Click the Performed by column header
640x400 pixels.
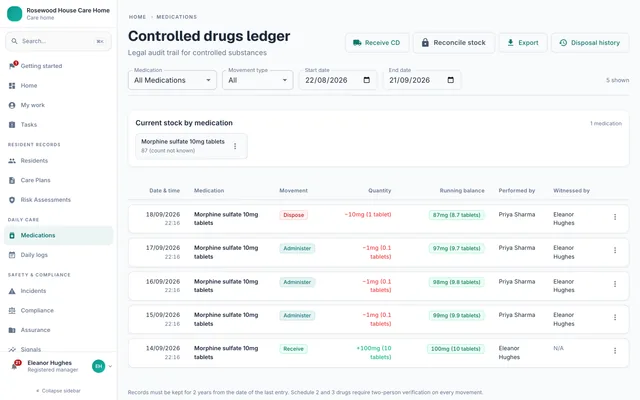click(516, 191)
